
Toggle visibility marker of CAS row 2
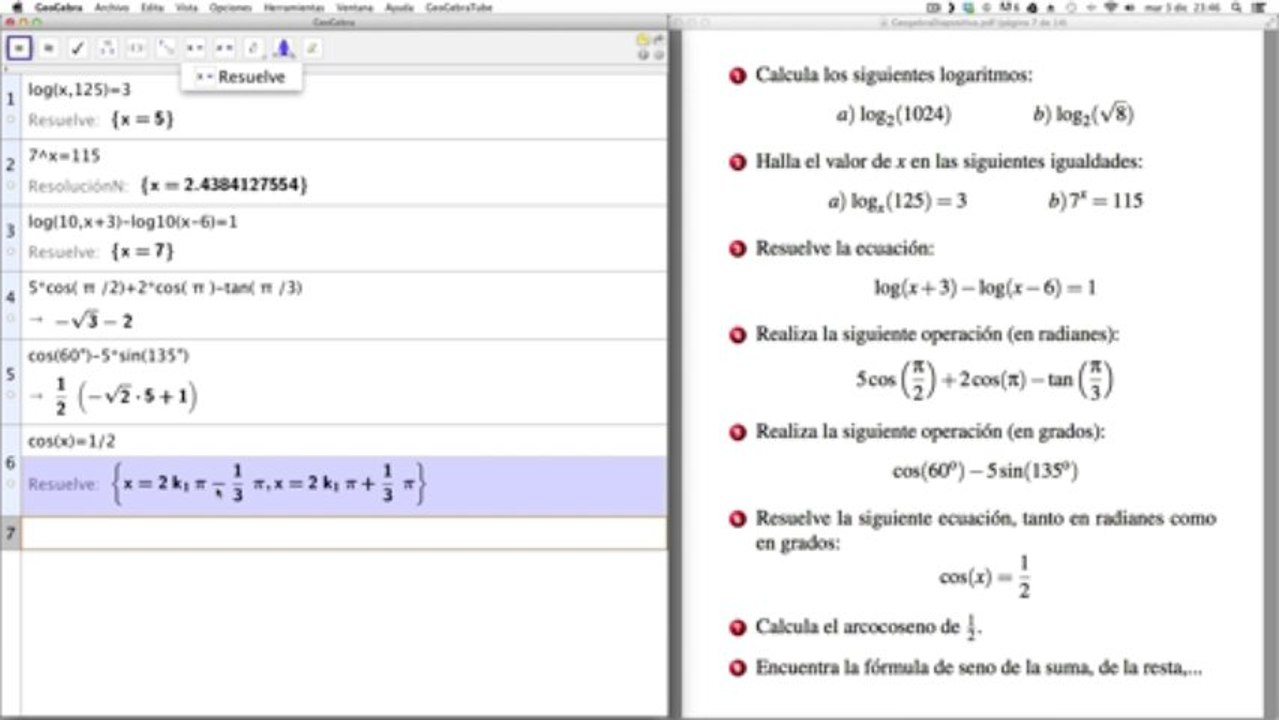coord(11,185)
